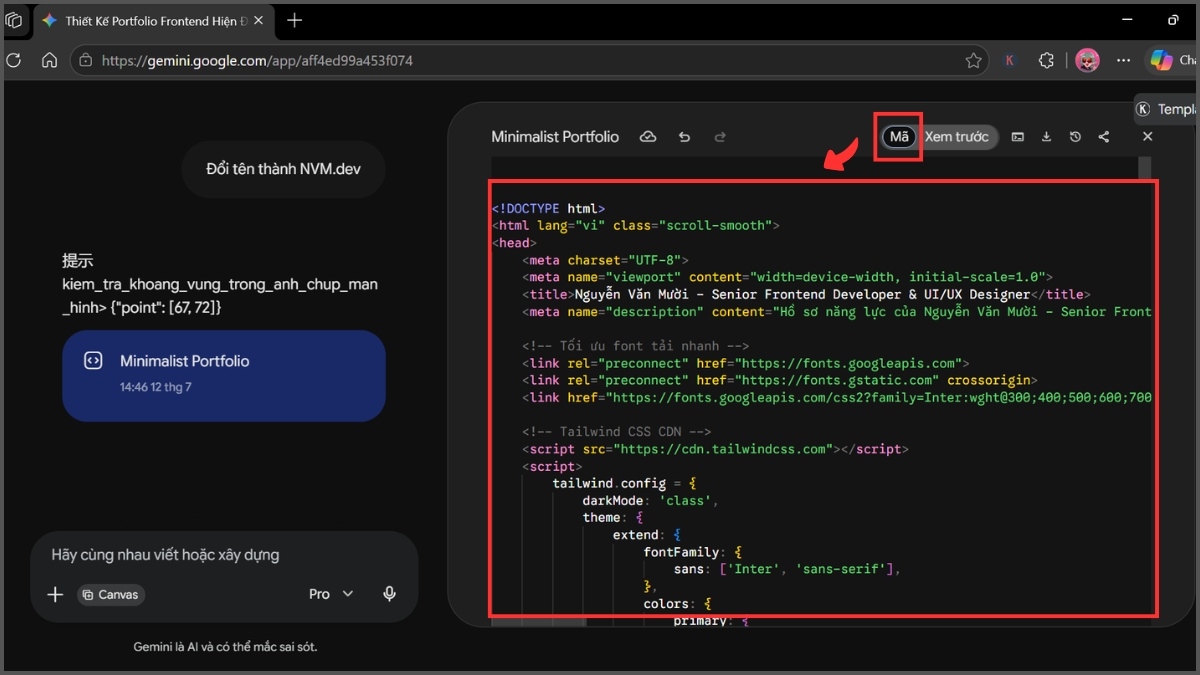This screenshot has height=675, width=1200.
Task: Click the Tailwind CSS CDN comment line
Action: 617,432
